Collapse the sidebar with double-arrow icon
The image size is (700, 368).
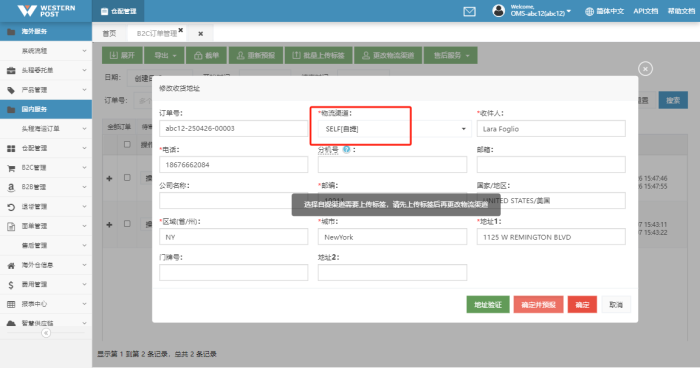[46, 333]
